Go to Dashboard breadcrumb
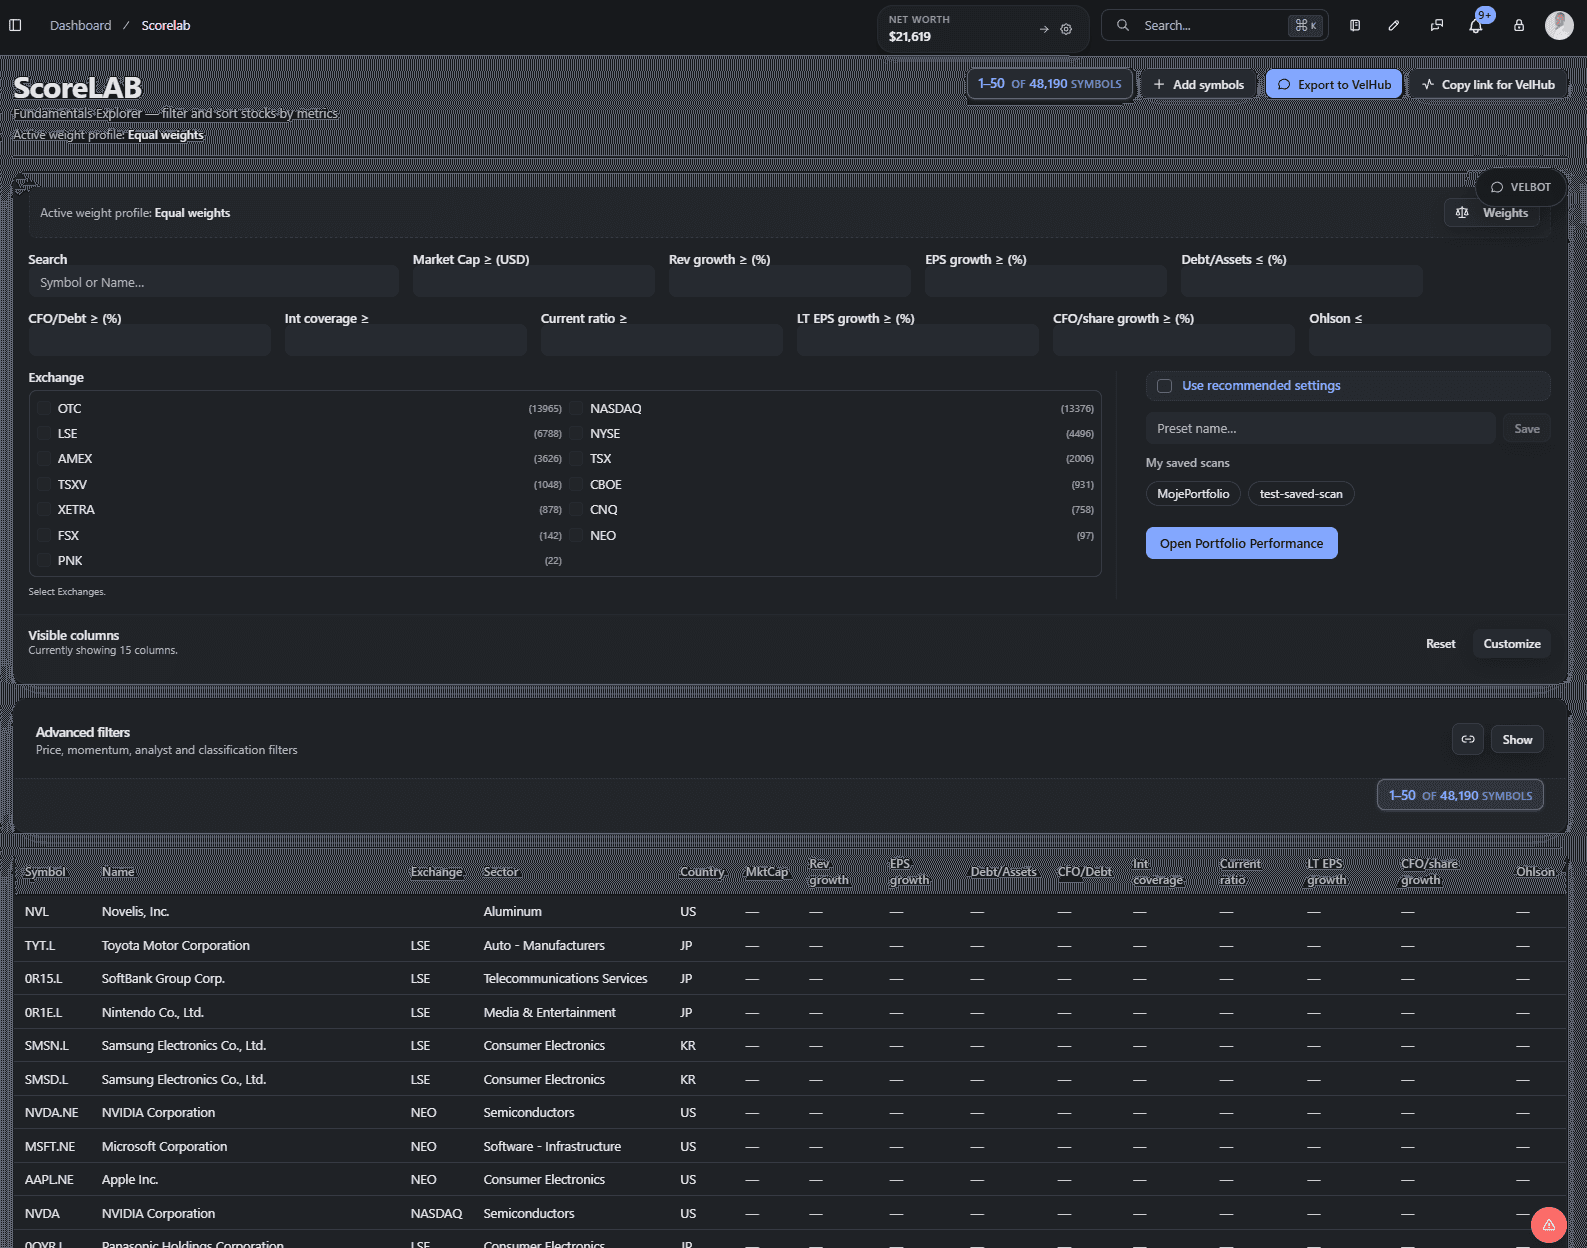The height and width of the screenshot is (1248, 1587). point(81,25)
